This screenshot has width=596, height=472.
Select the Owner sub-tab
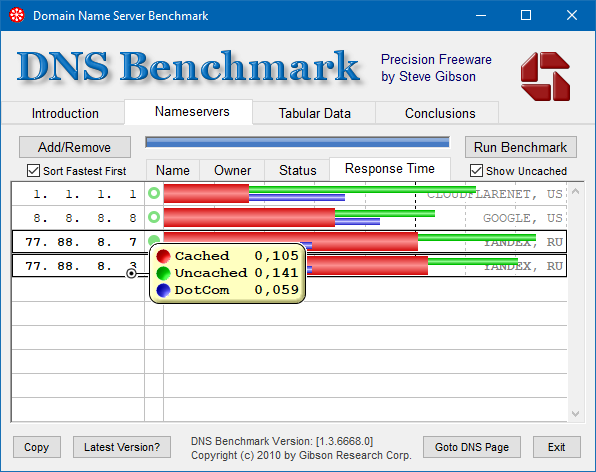point(232,170)
